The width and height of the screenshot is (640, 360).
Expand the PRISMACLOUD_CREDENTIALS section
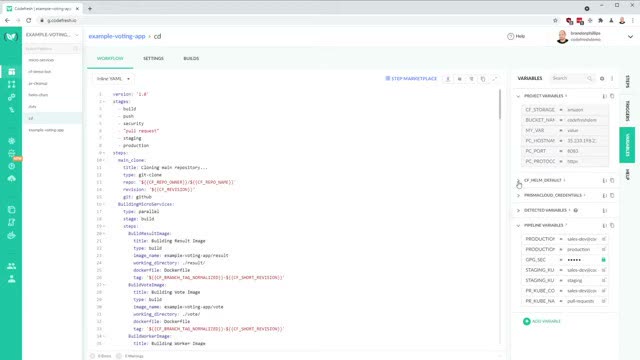click(518, 196)
